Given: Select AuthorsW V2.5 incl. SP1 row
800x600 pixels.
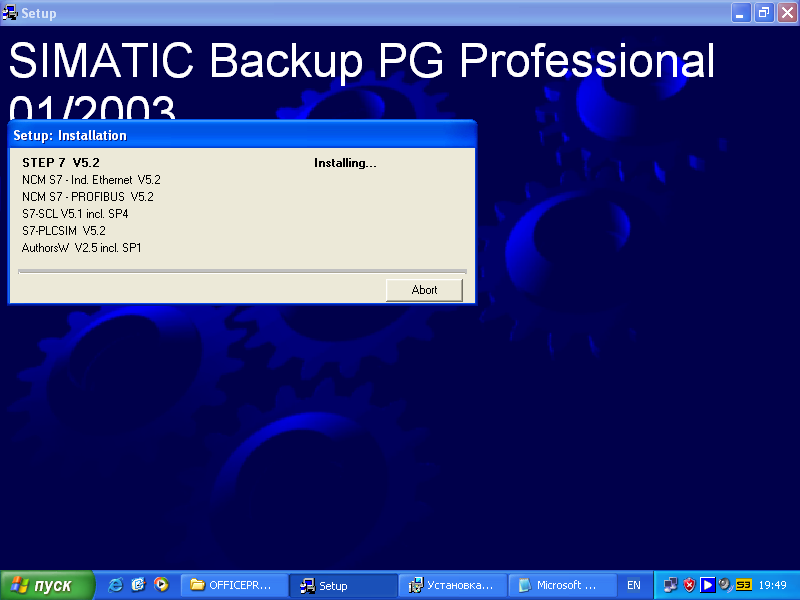Looking at the screenshot, I should pyautogui.click(x=82, y=247).
